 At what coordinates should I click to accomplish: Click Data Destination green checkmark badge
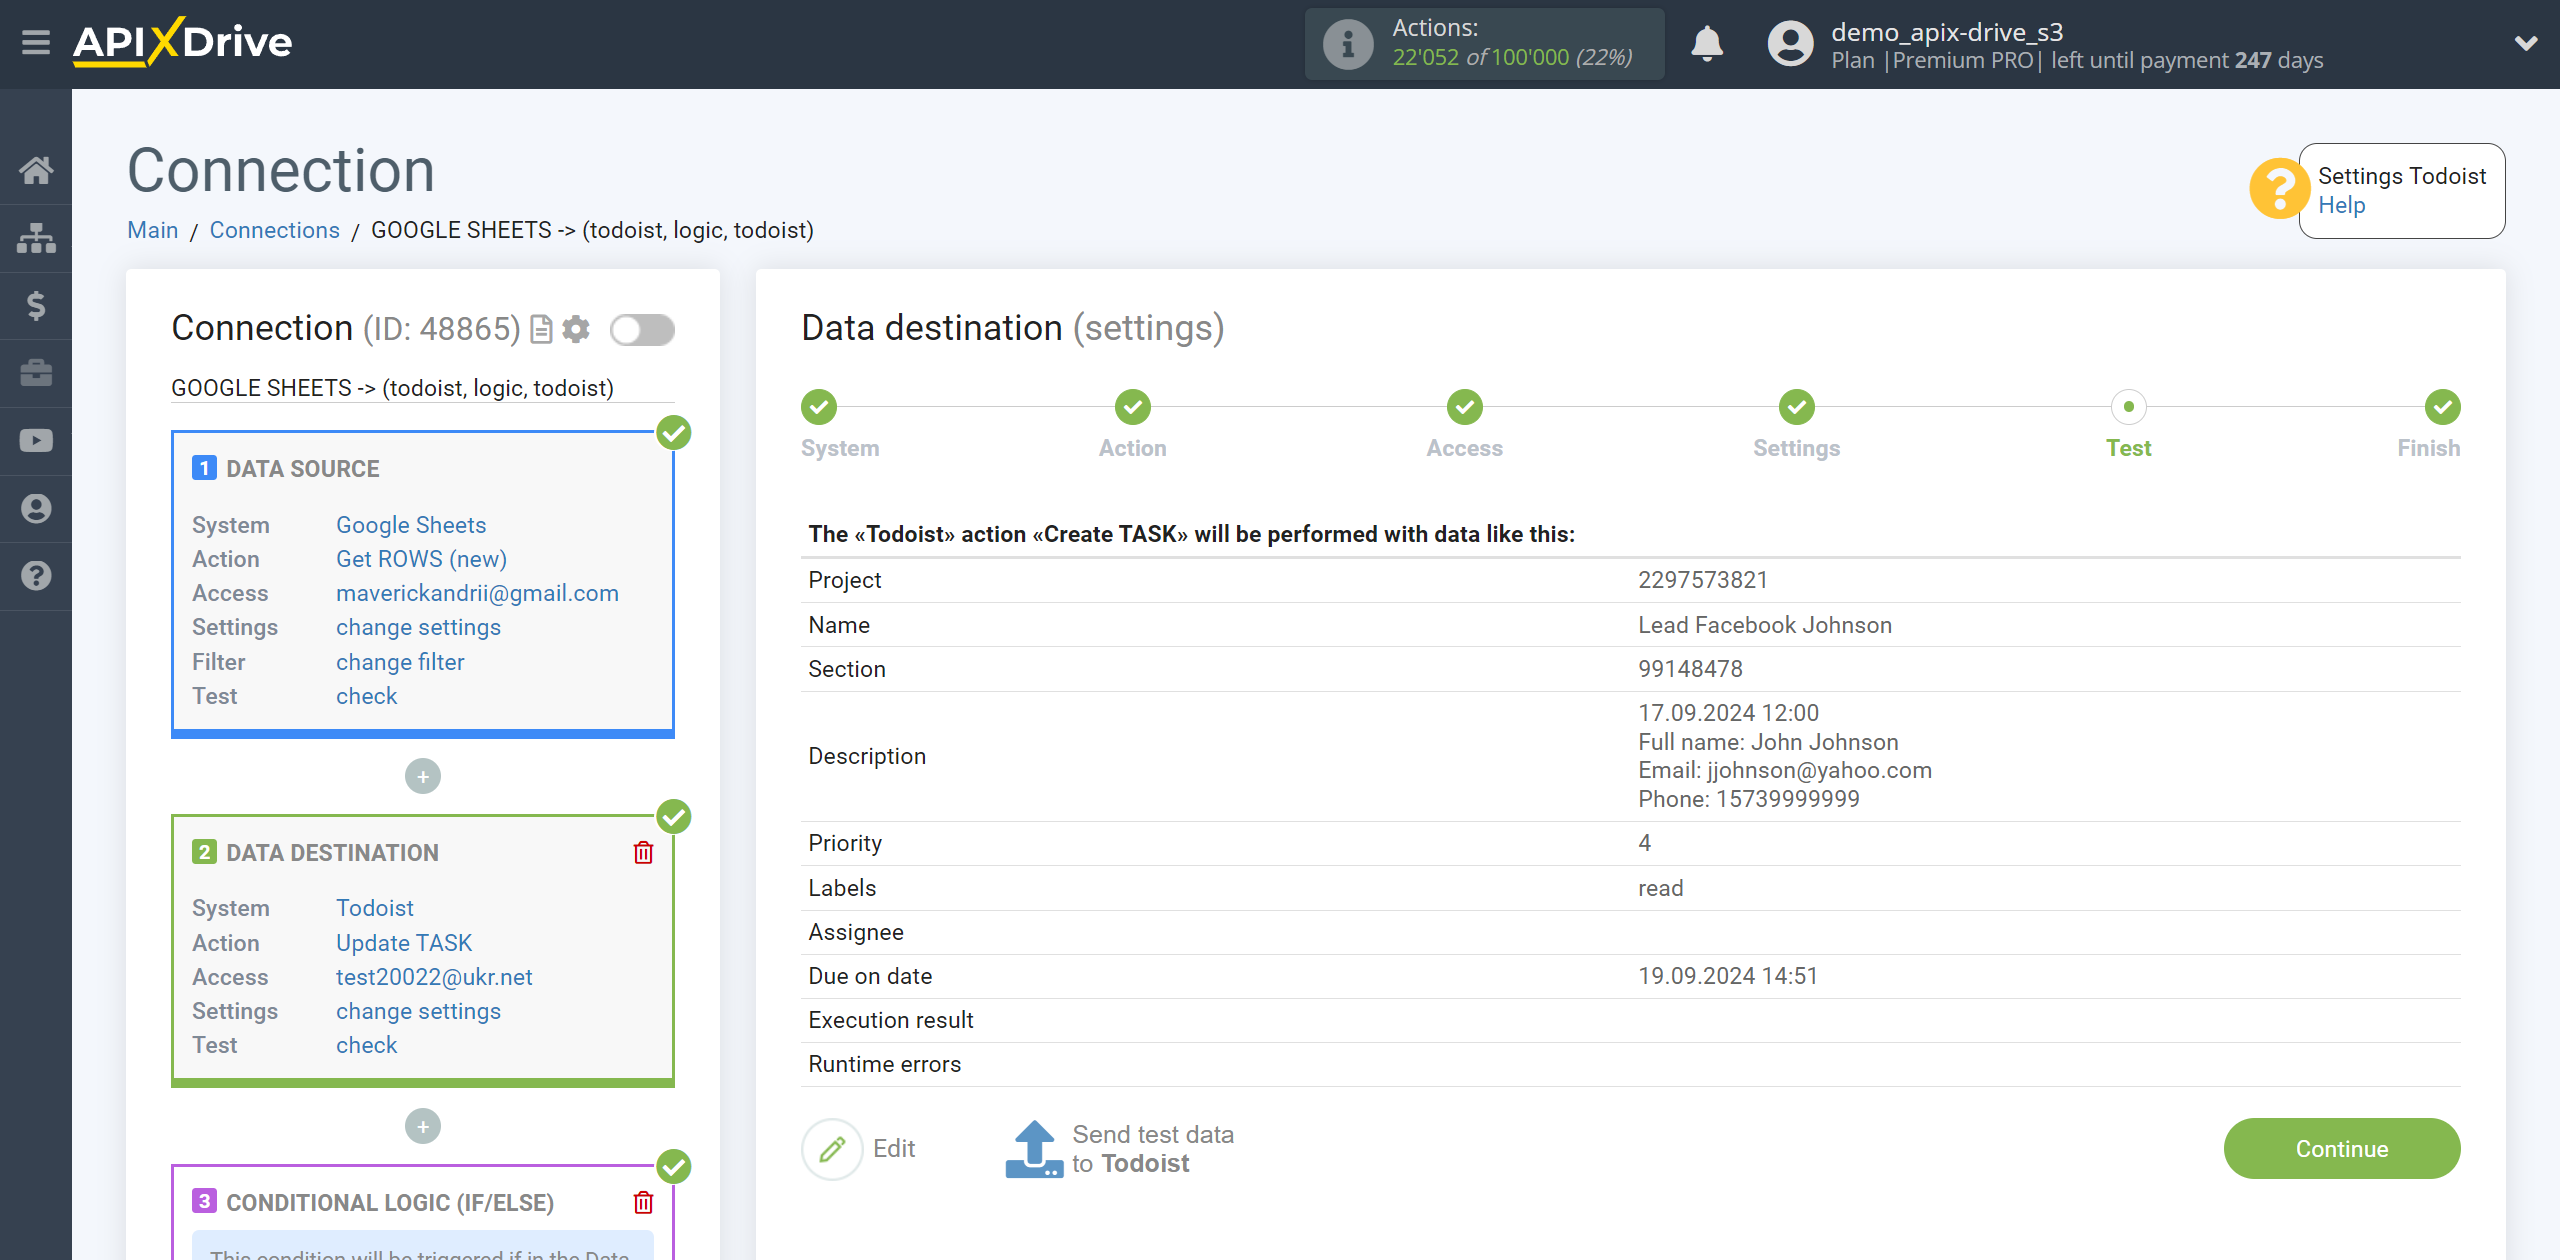(x=674, y=817)
